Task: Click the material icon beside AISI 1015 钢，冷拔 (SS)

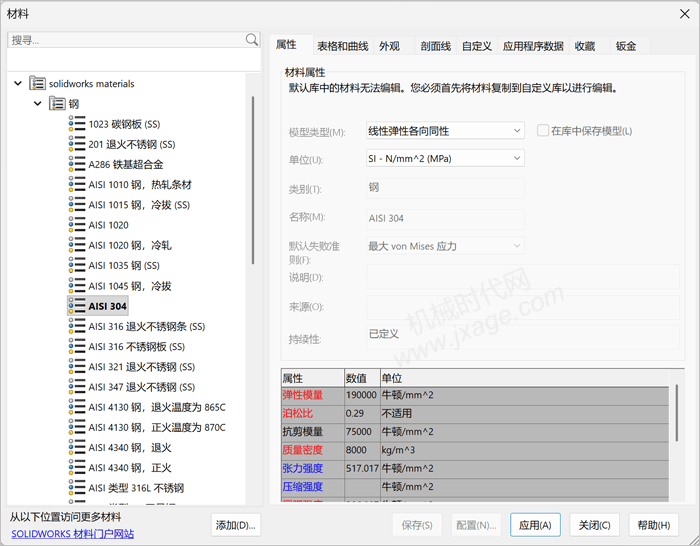Action: pyautogui.click(x=77, y=204)
